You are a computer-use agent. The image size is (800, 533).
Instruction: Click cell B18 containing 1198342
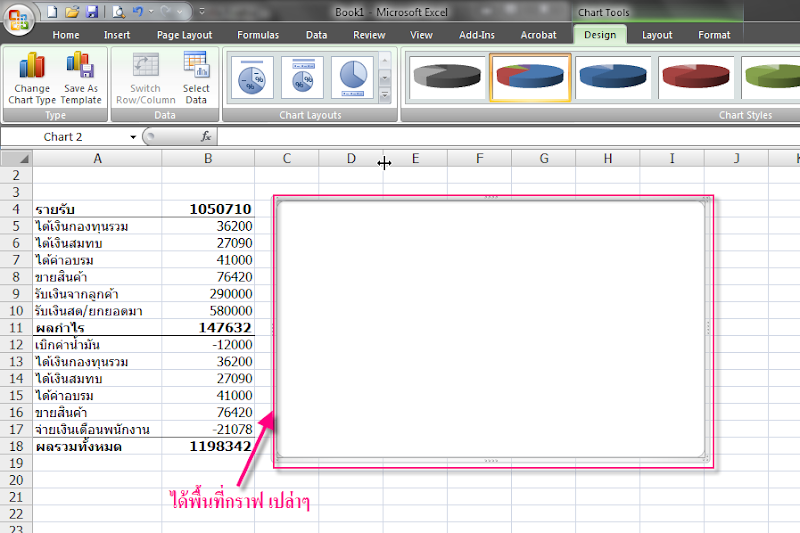[x=208, y=446]
